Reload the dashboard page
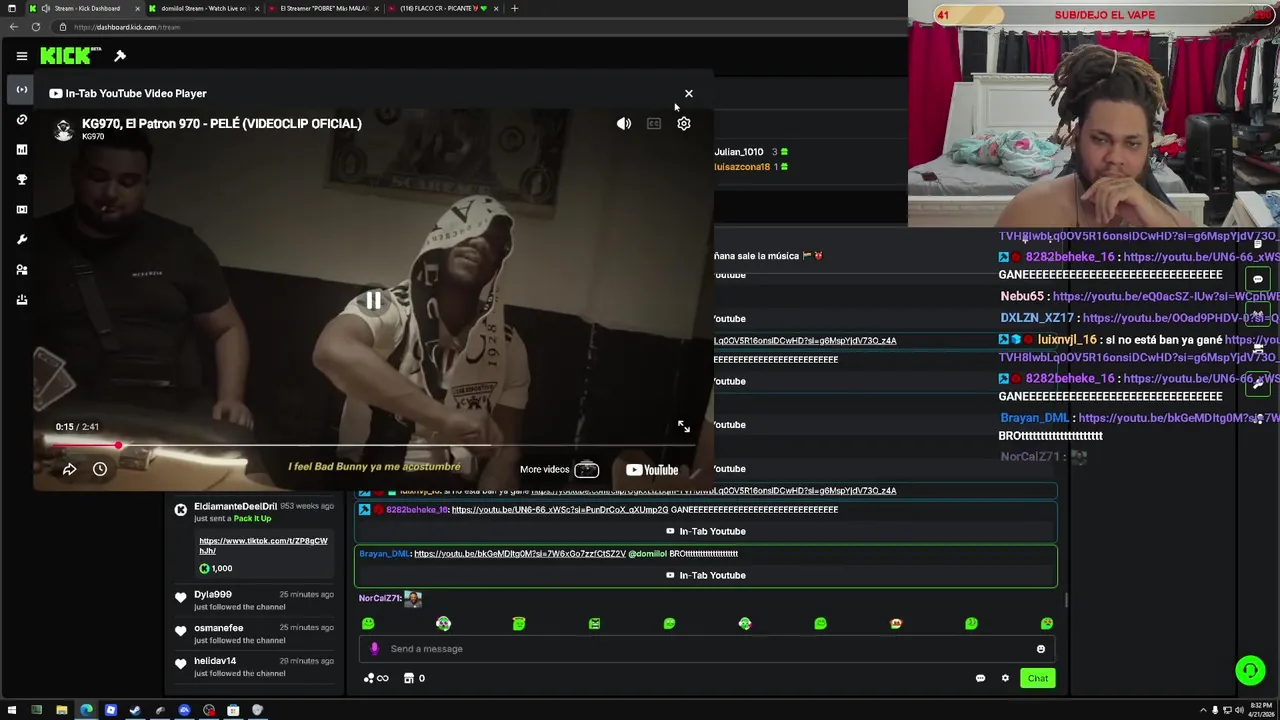Viewport: 1280px width, 720px height. [x=36, y=27]
